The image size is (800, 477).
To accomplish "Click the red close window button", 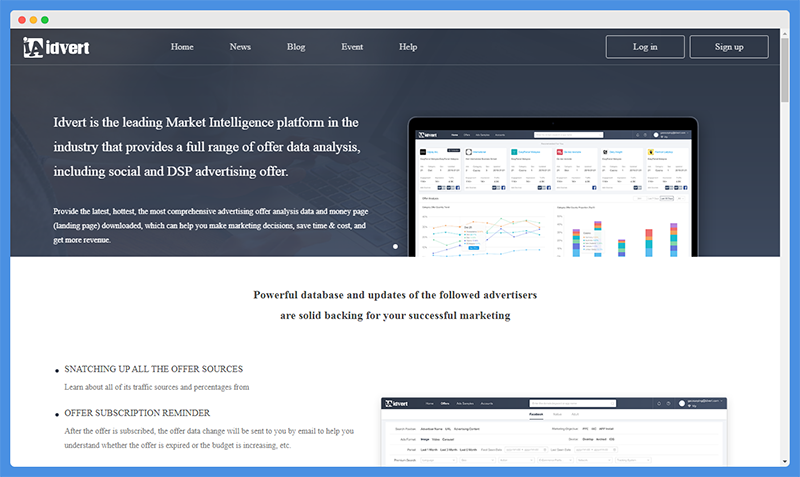I will (x=22, y=20).
